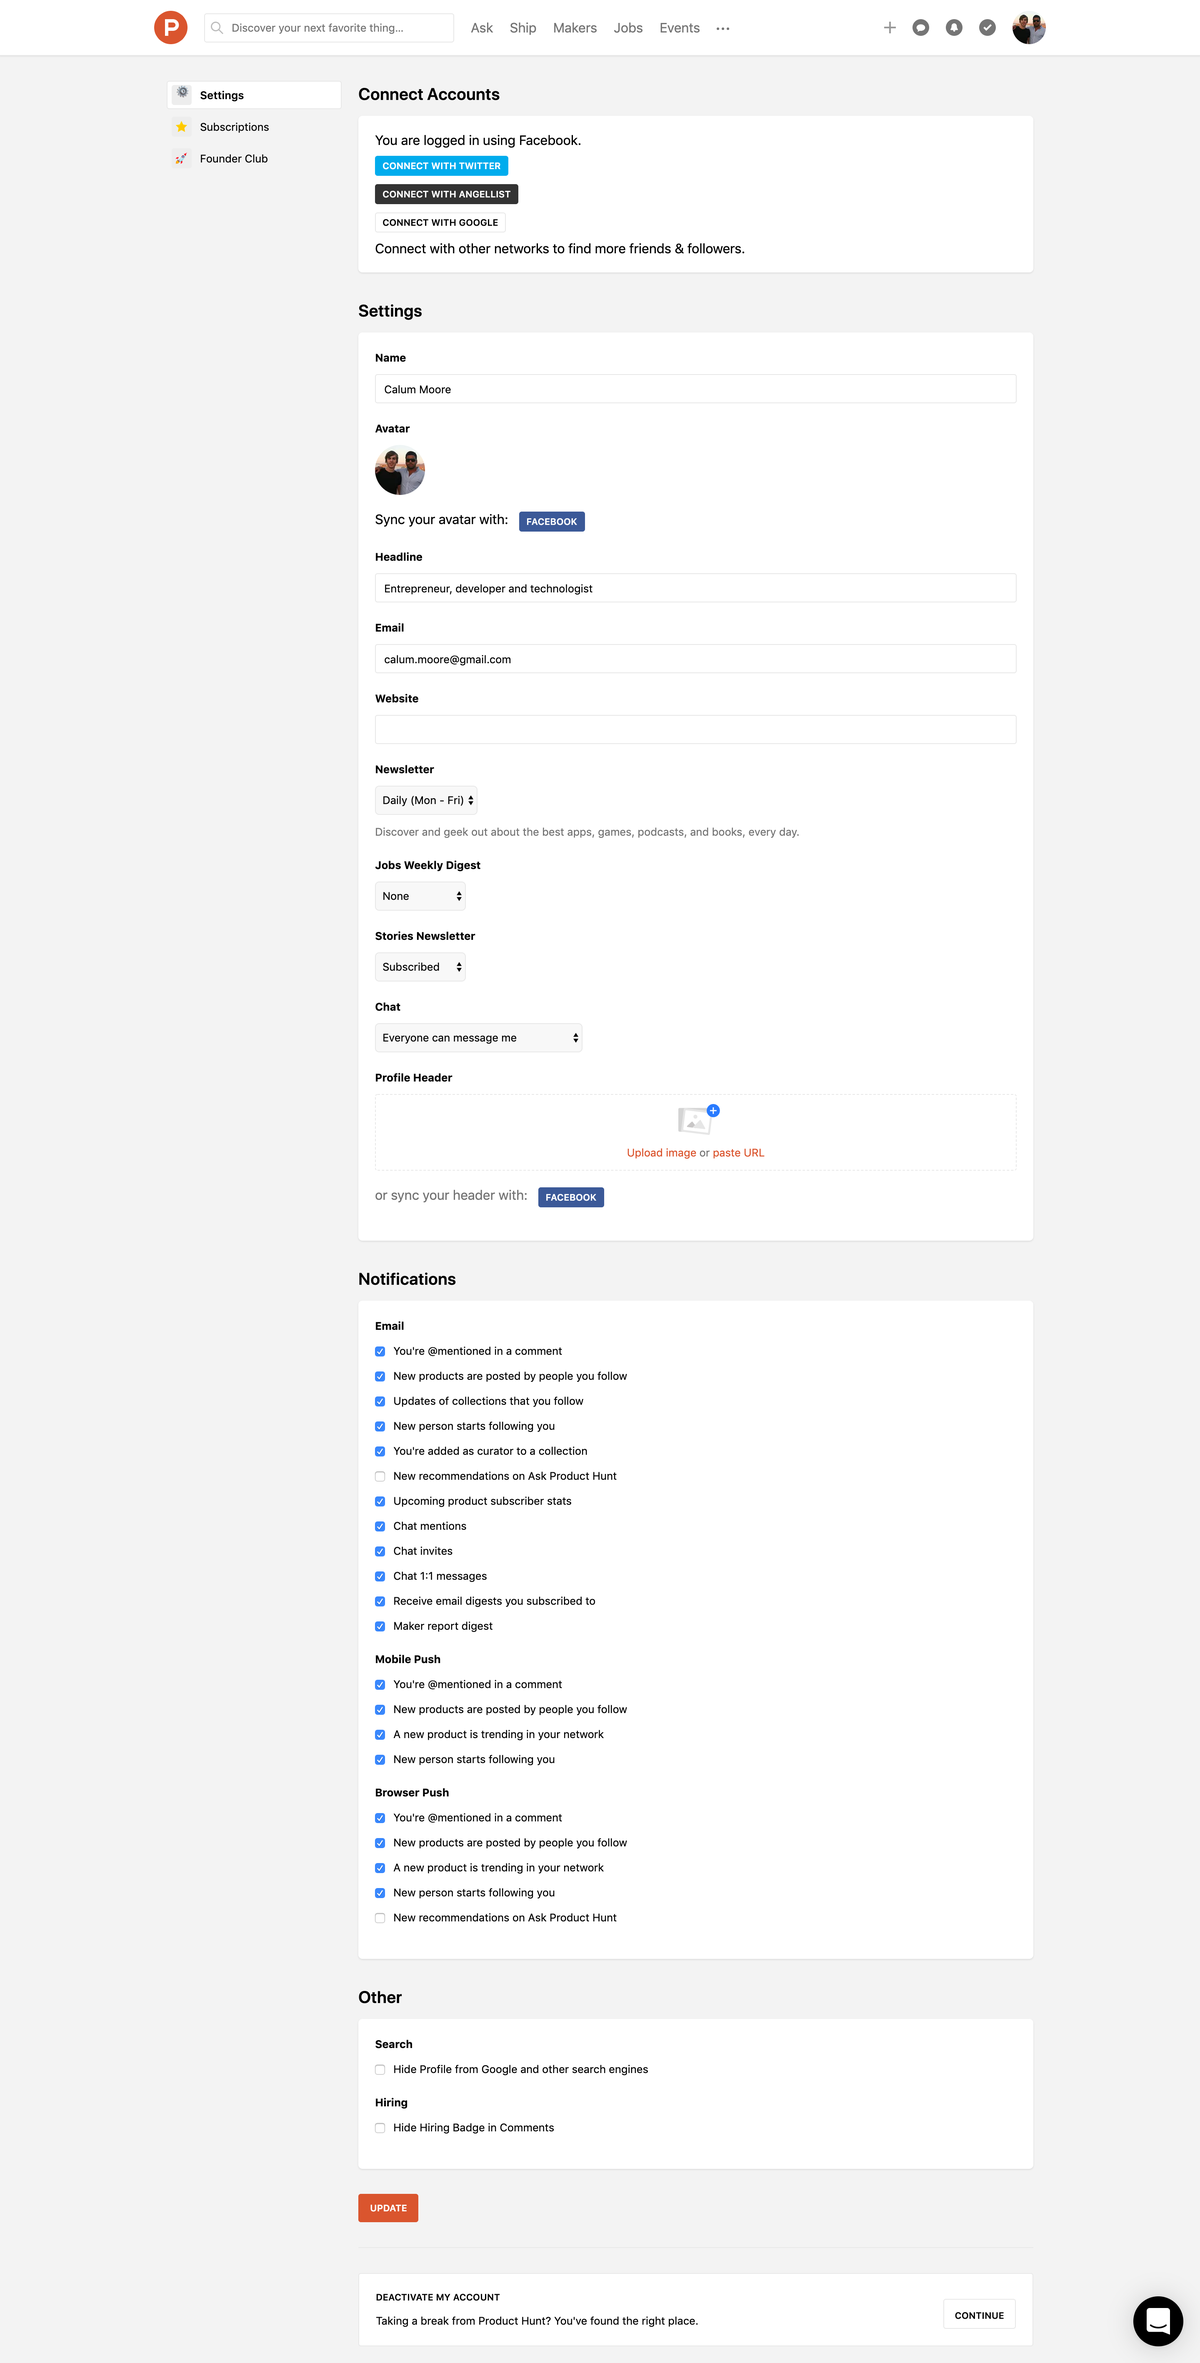This screenshot has height=2363, width=1200.
Task: Open Subscriptions in the sidebar
Action: (x=234, y=127)
